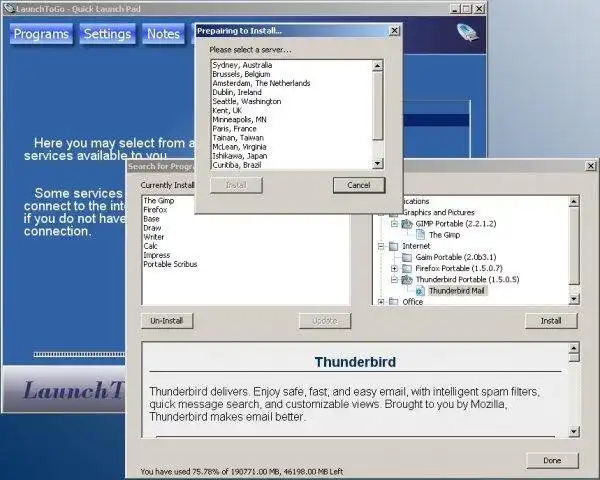Screen dimensions: 600x480
Task: Click server list scroll down arrow
Action: 378,164
